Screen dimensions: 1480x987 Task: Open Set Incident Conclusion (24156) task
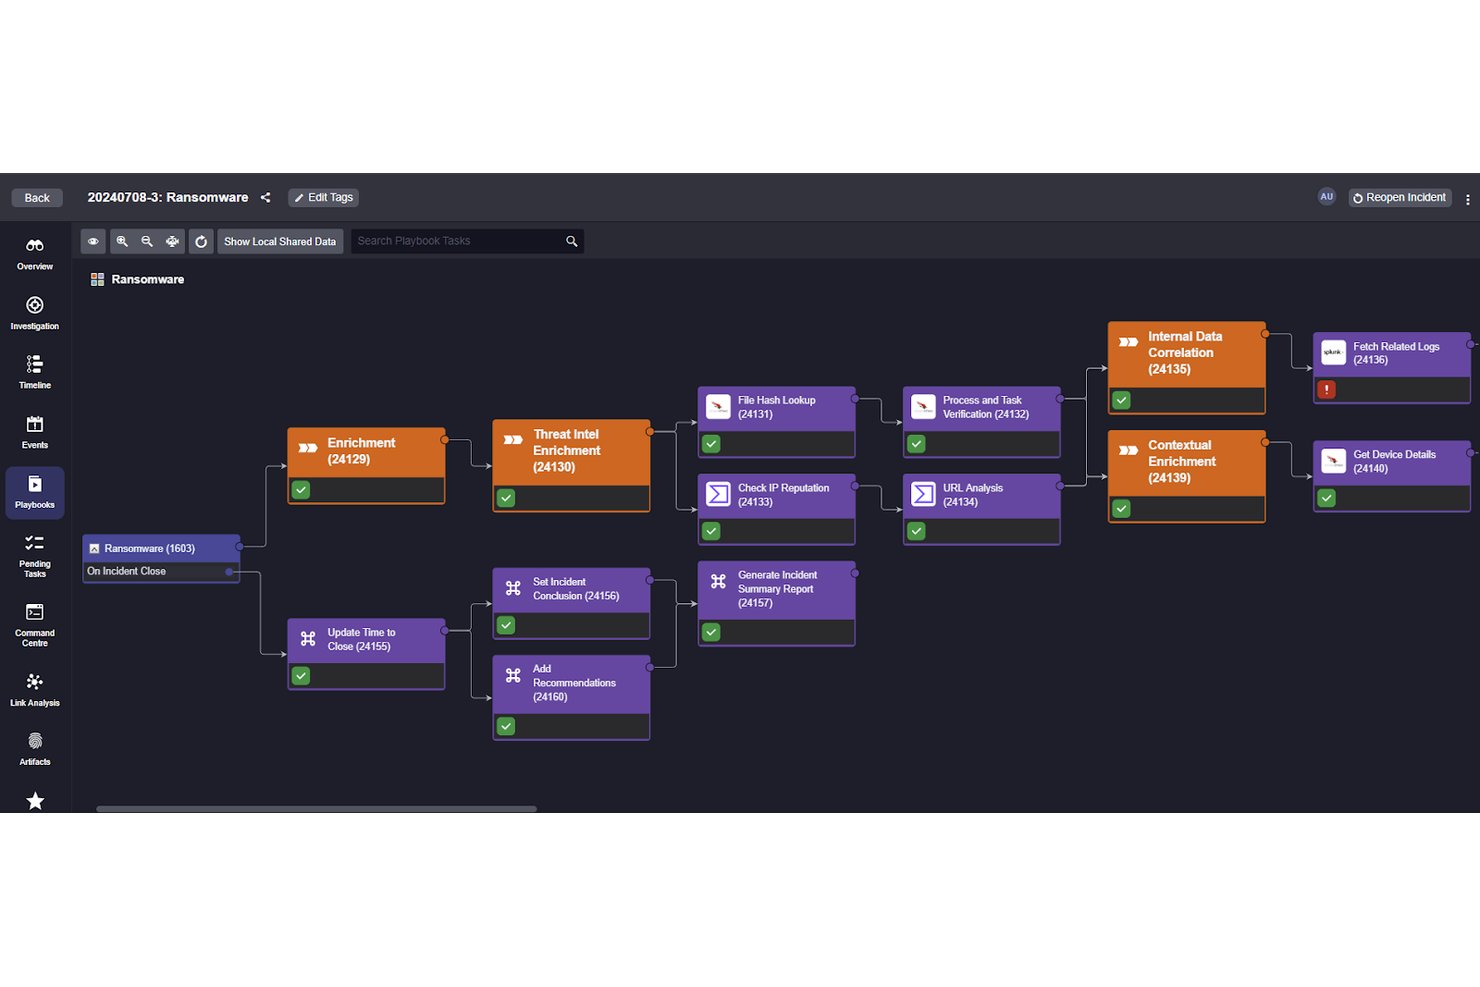click(571, 603)
